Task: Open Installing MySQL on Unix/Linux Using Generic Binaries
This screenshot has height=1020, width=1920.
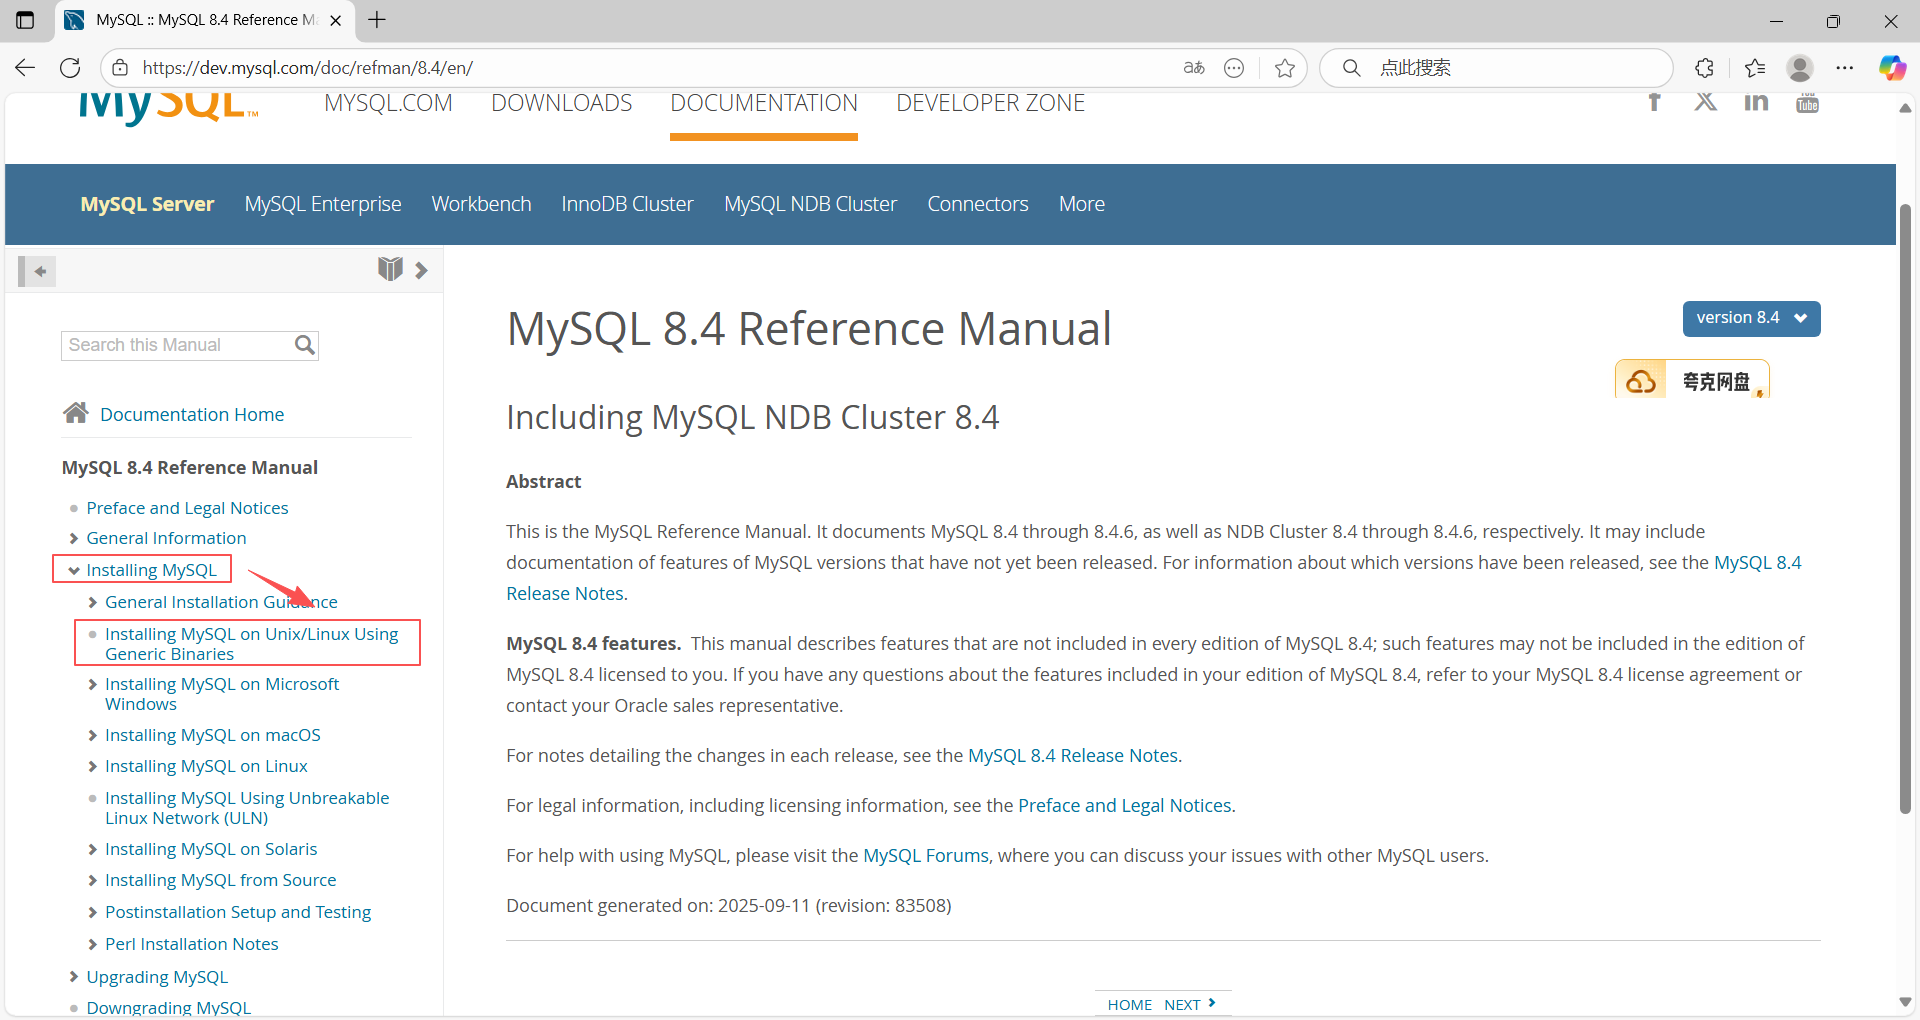Action: (251, 644)
